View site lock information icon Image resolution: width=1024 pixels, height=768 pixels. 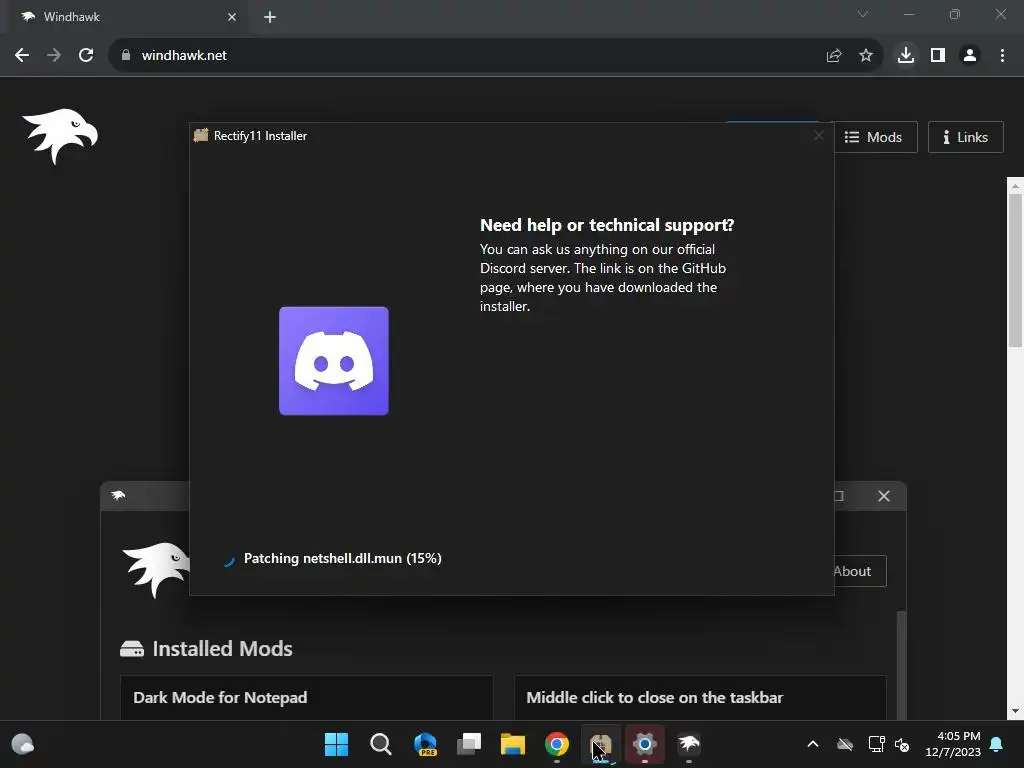coord(126,56)
